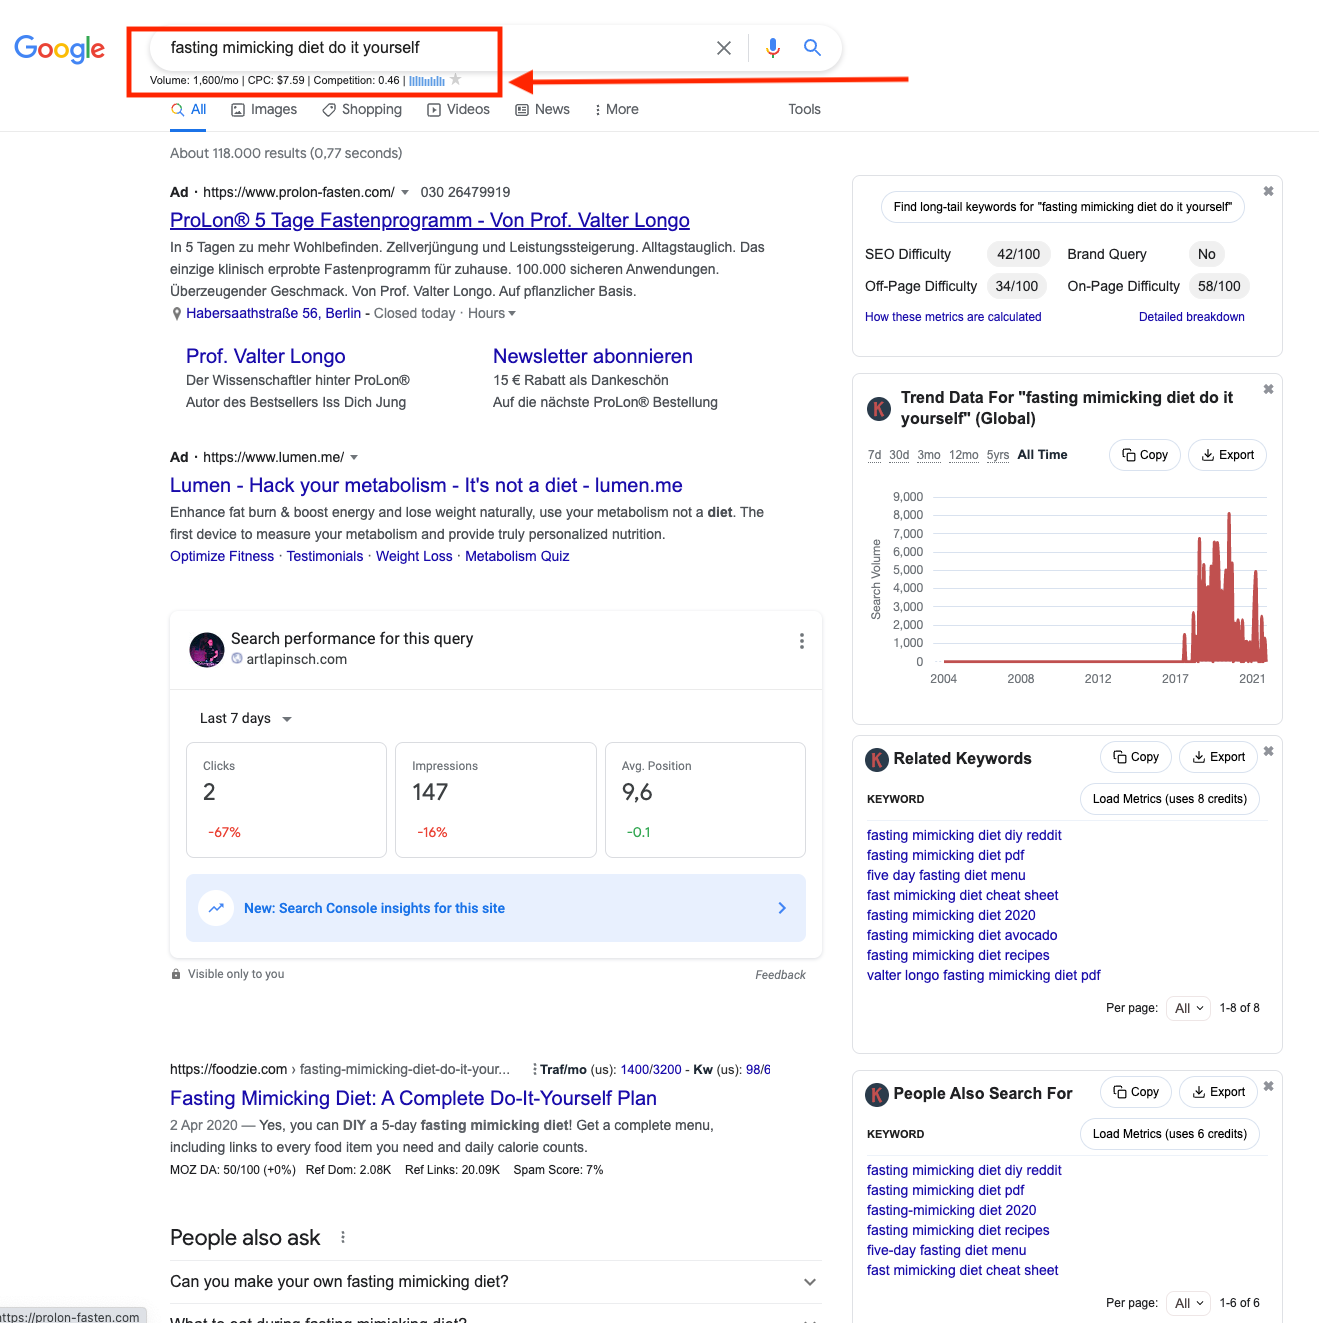Click Load Metrics (uses 8 credits)

(1170, 799)
